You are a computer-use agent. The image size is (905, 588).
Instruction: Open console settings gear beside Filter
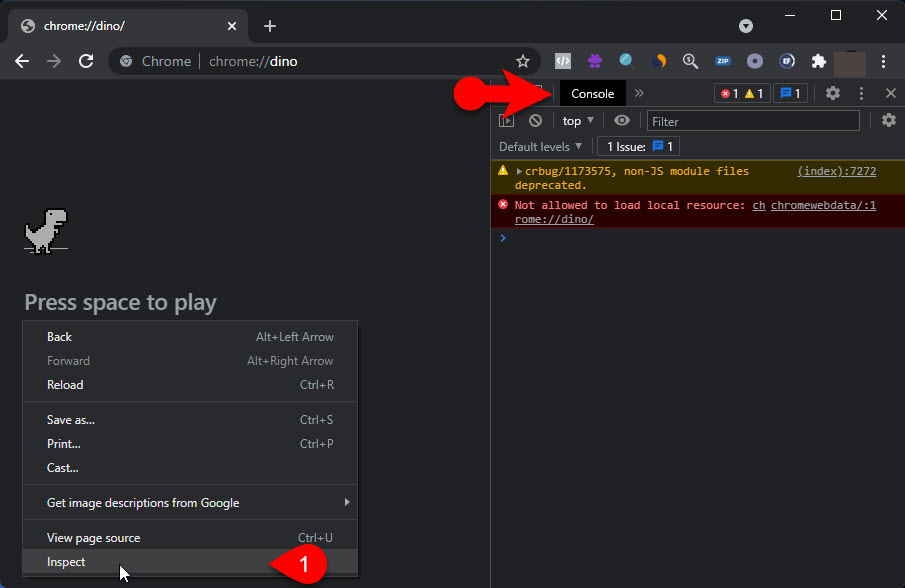[888, 120]
